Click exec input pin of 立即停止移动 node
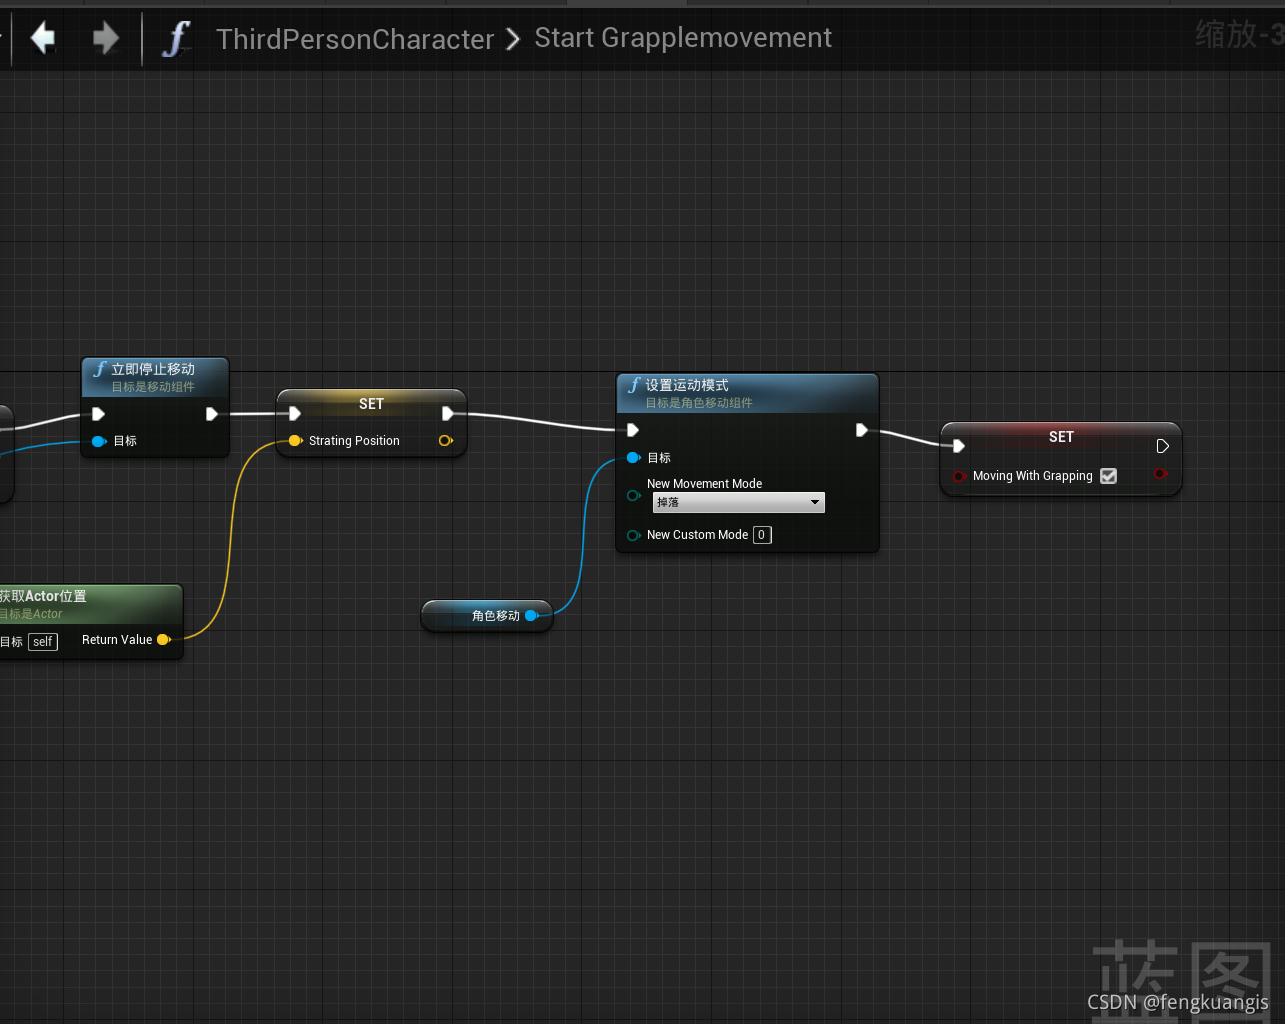 coord(98,414)
